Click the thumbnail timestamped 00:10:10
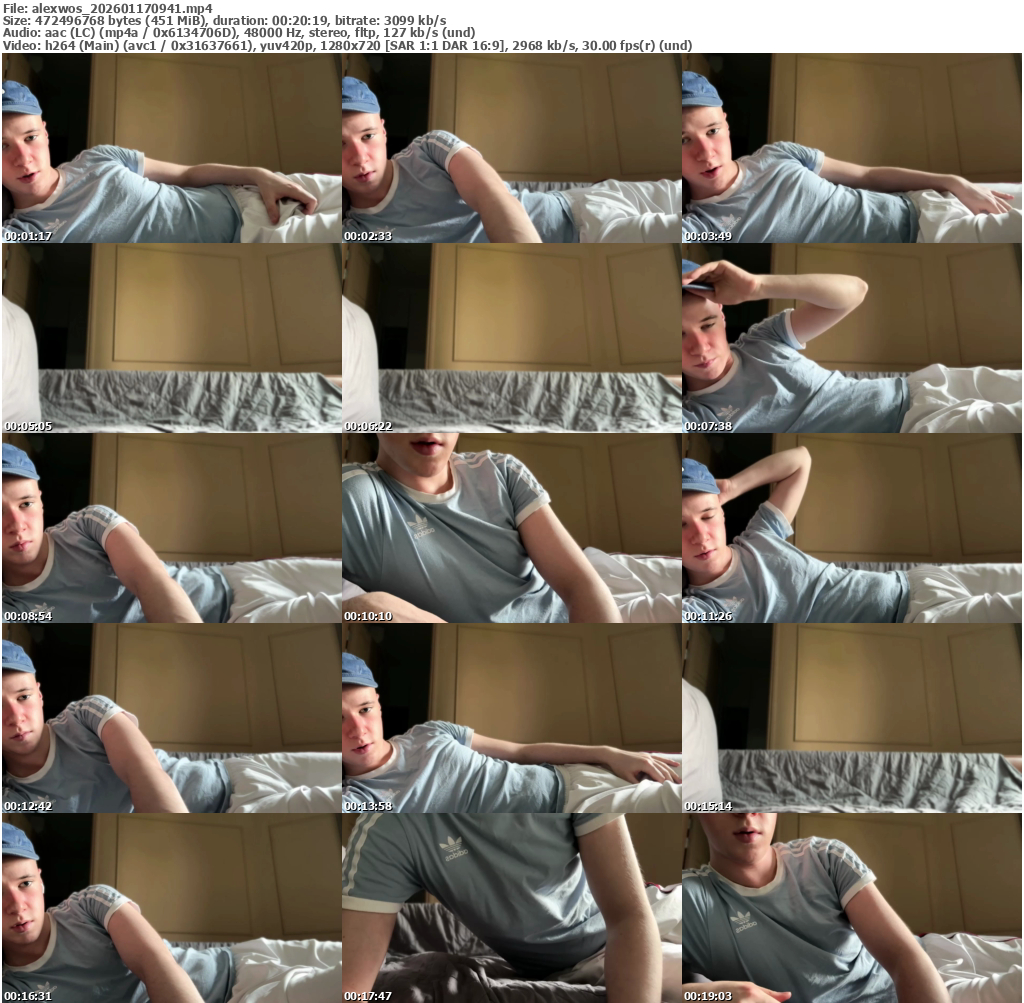The image size is (1024, 1003). [x=512, y=528]
